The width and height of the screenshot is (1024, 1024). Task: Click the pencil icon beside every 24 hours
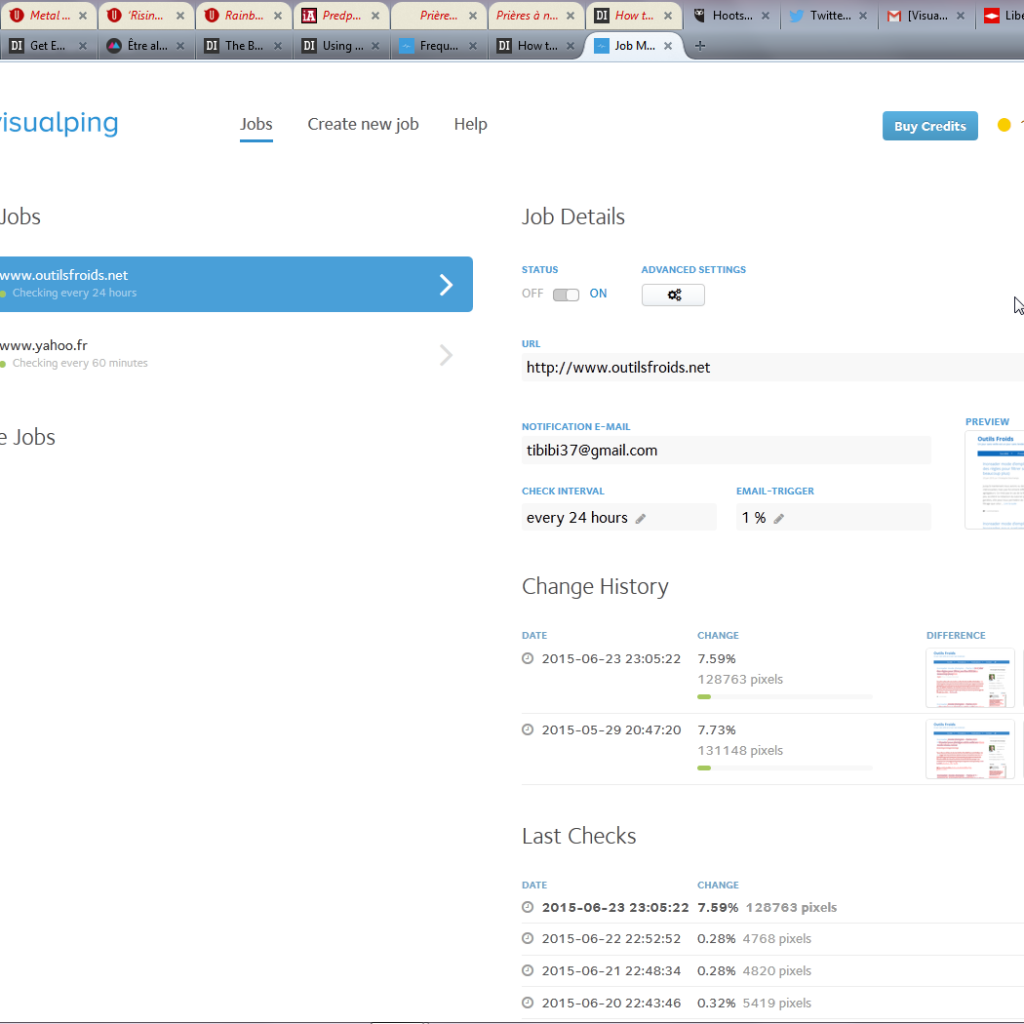[x=641, y=519]
